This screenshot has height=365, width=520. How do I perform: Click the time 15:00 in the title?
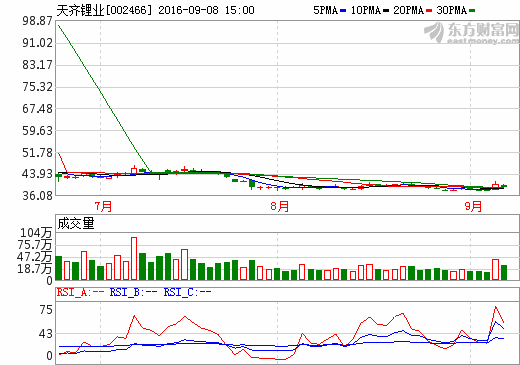click(x=239, y=10)
